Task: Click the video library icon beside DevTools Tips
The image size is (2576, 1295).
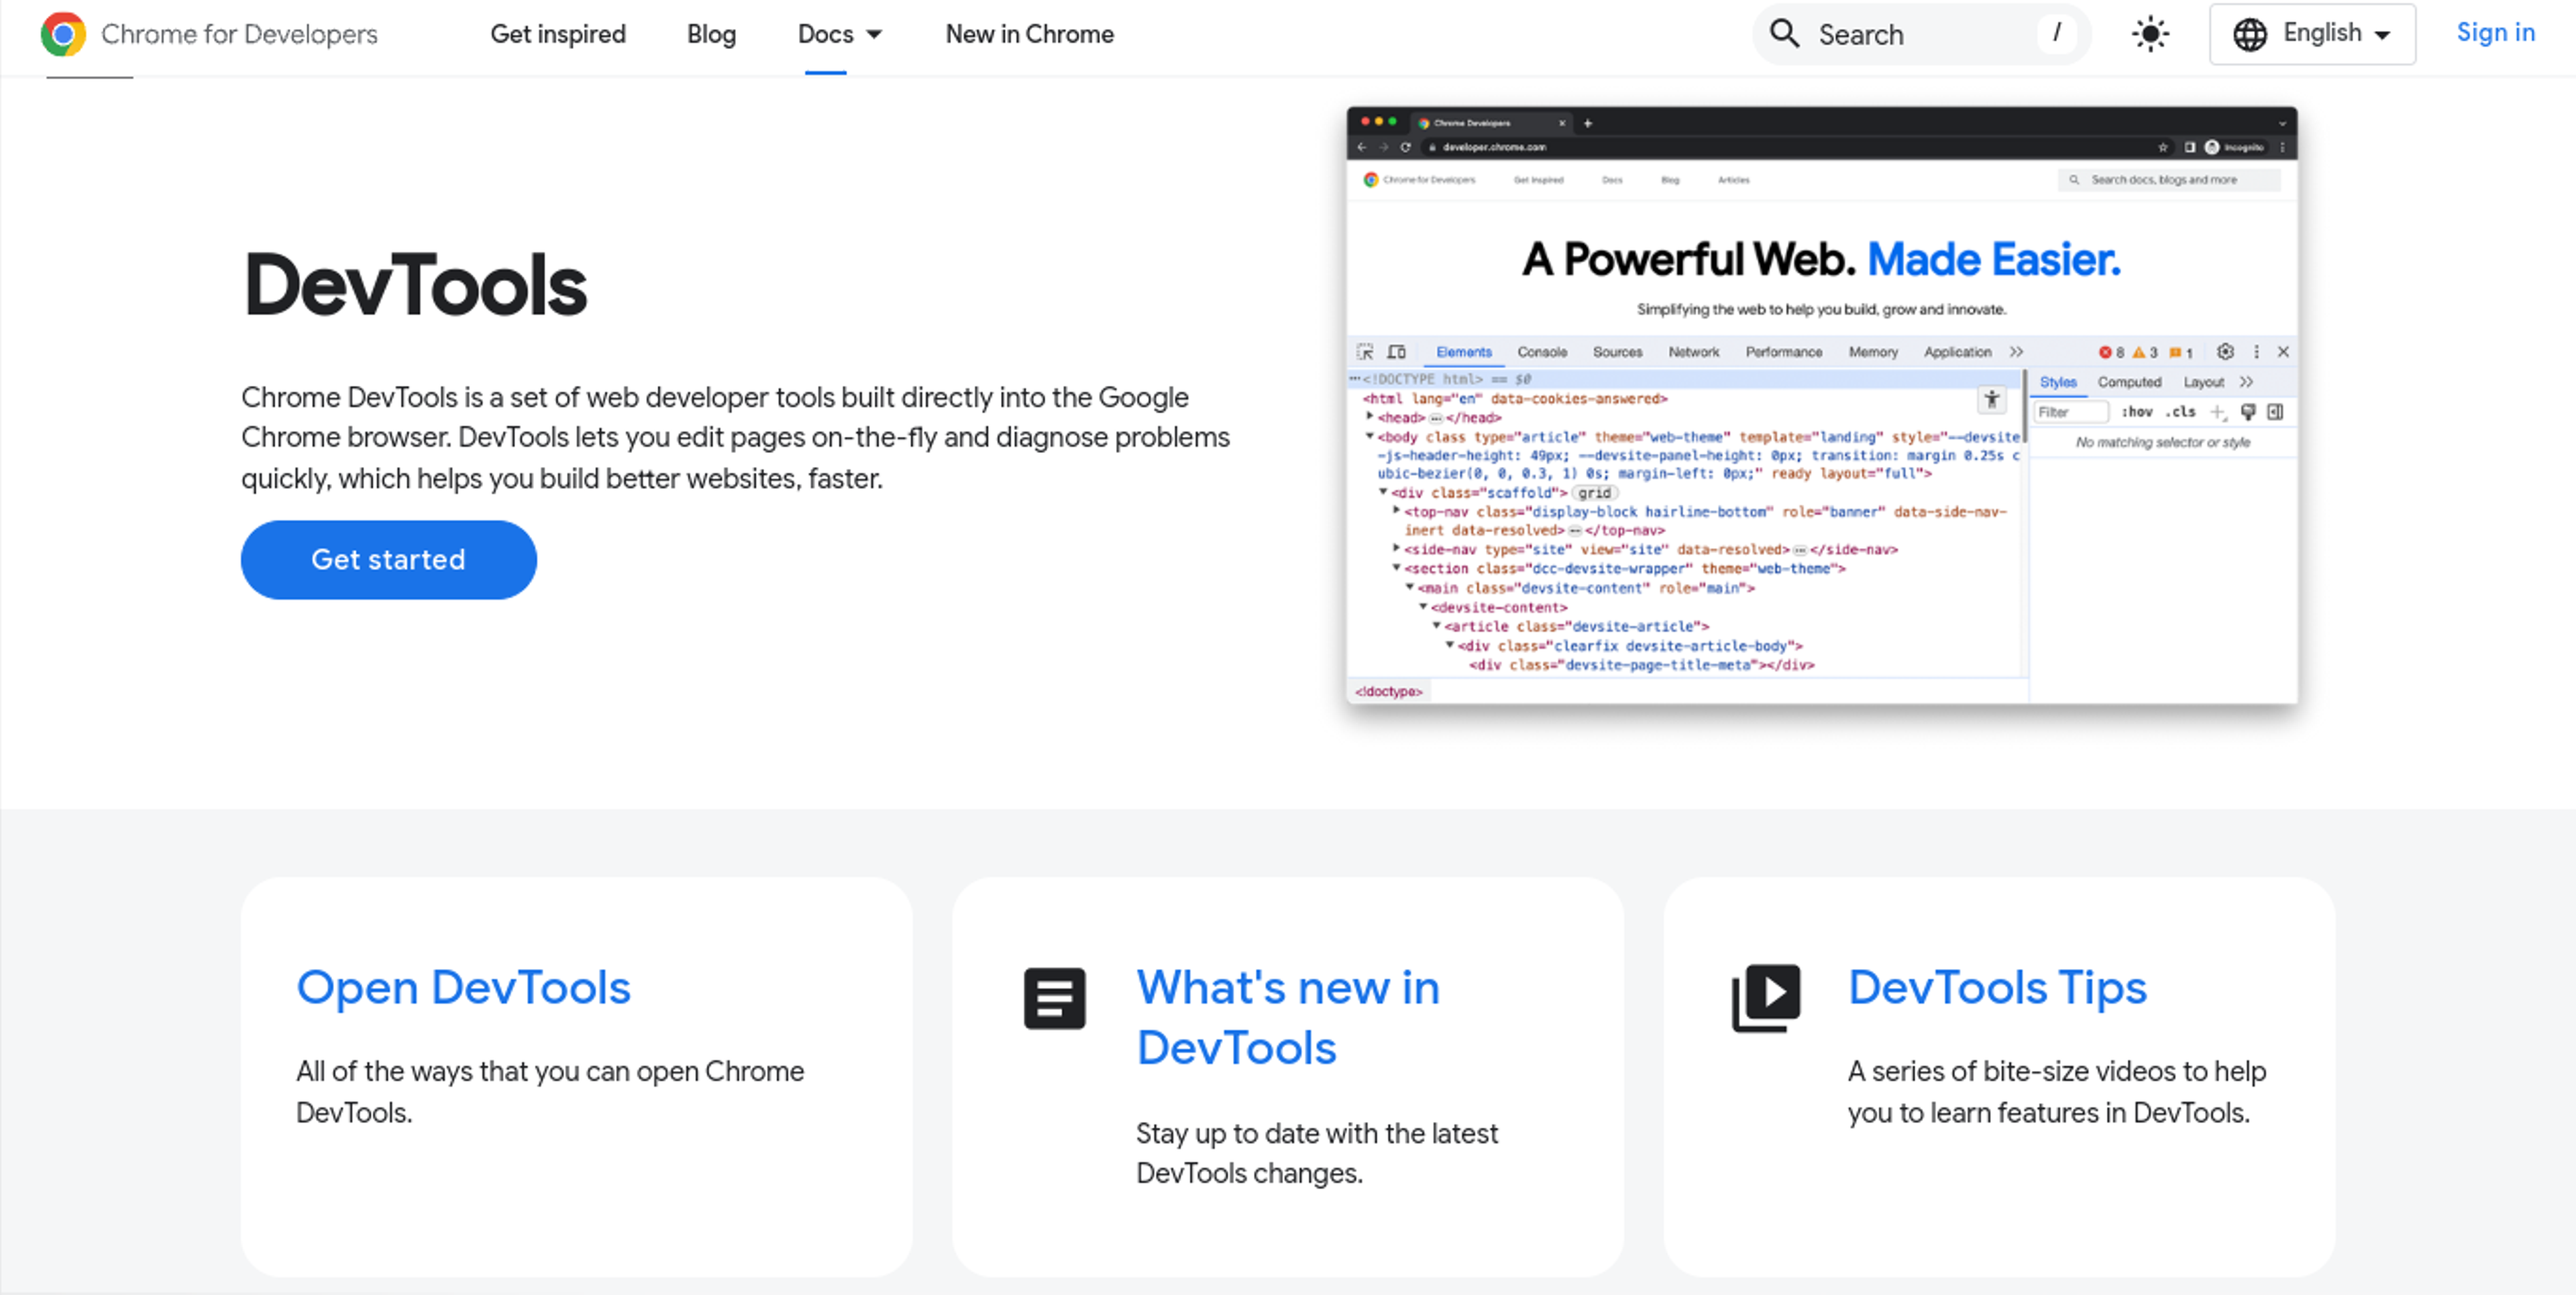Action: point(1766,998)
